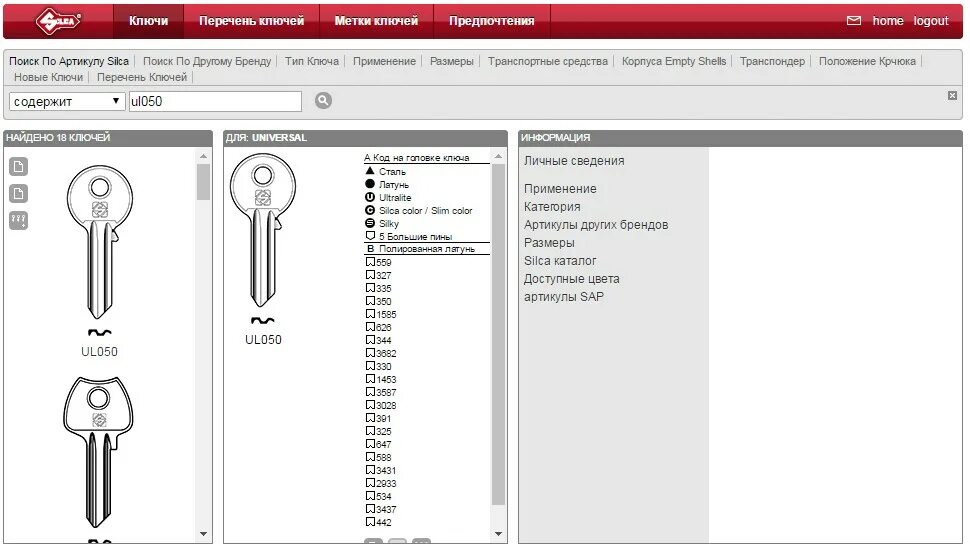
Task: Choose the Размеры search option in the top bar
Action: pyautogui.click(x=452, y=61)
